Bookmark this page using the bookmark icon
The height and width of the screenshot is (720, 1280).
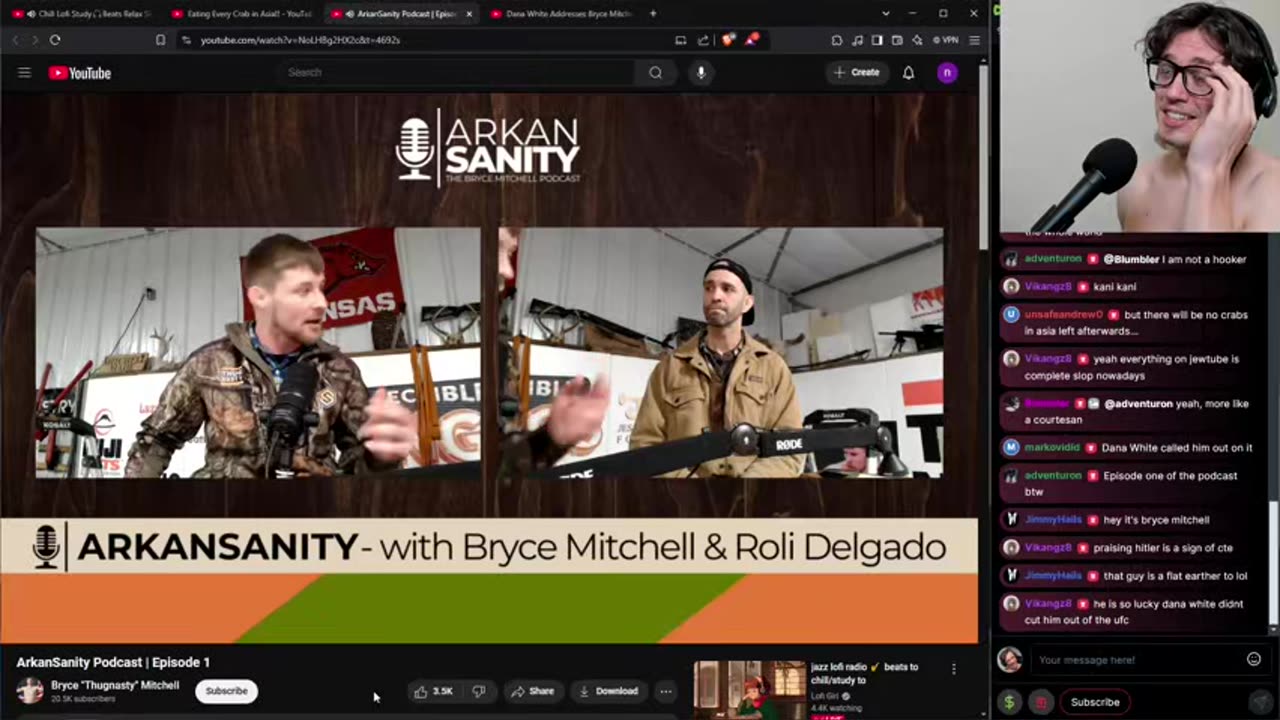[160, 40]
